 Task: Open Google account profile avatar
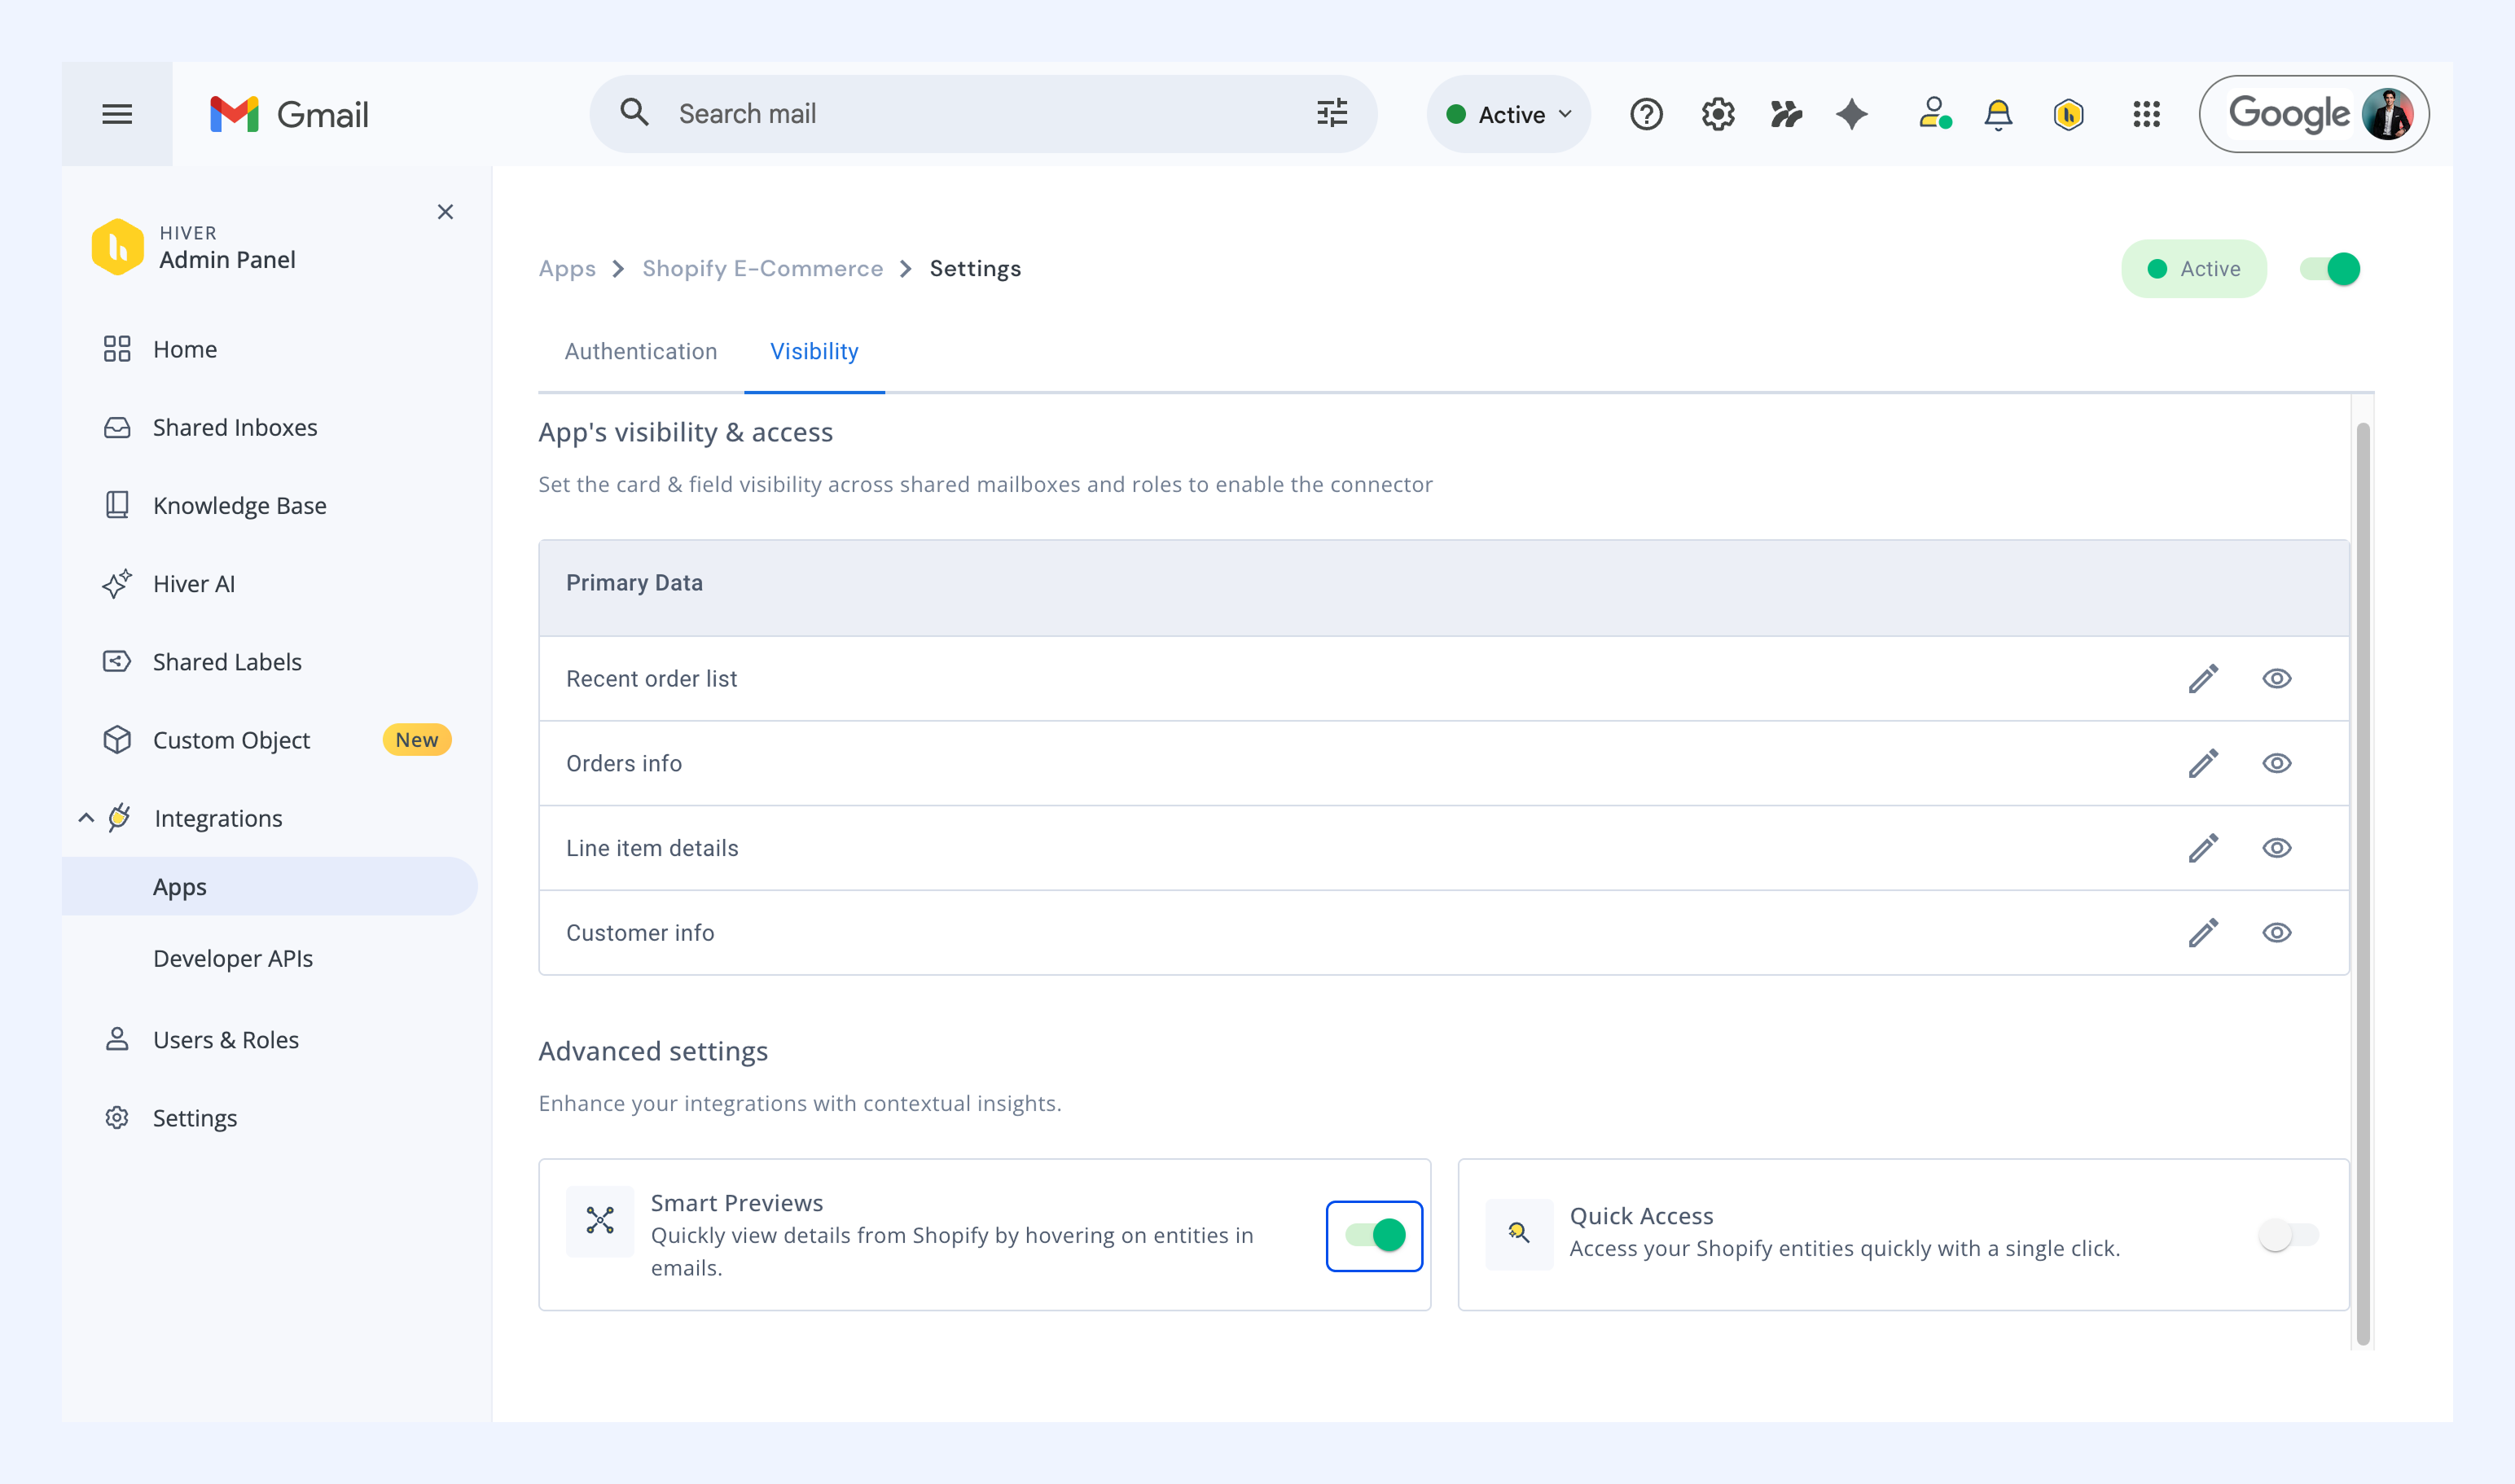pos(2387,114)
